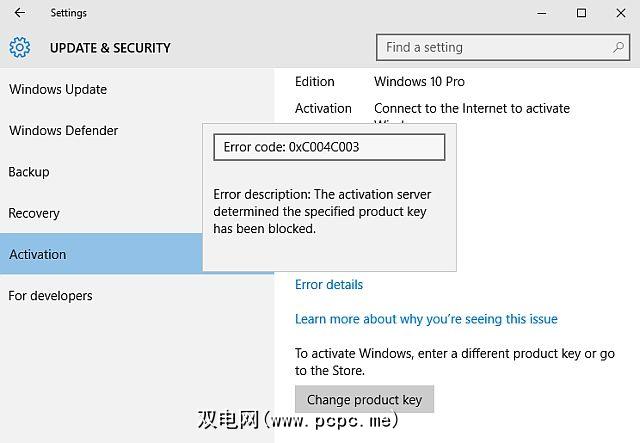Viewport: 640px width, 443px height.
Task: Click the UPDATE & SECURITY heading
Action: 110,47
